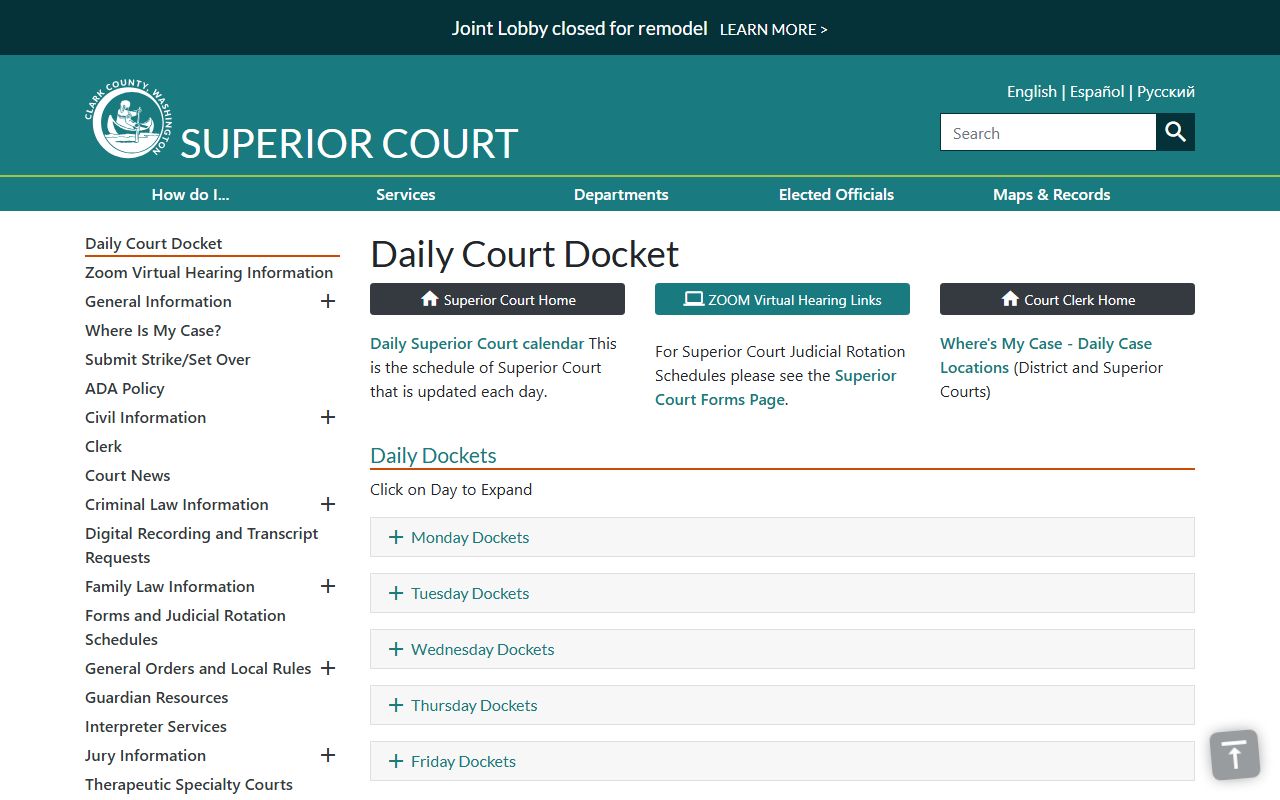Expand the Tuesday Dockets section
This screenshot has width=1280, height=800.
(x=782, y=593)
